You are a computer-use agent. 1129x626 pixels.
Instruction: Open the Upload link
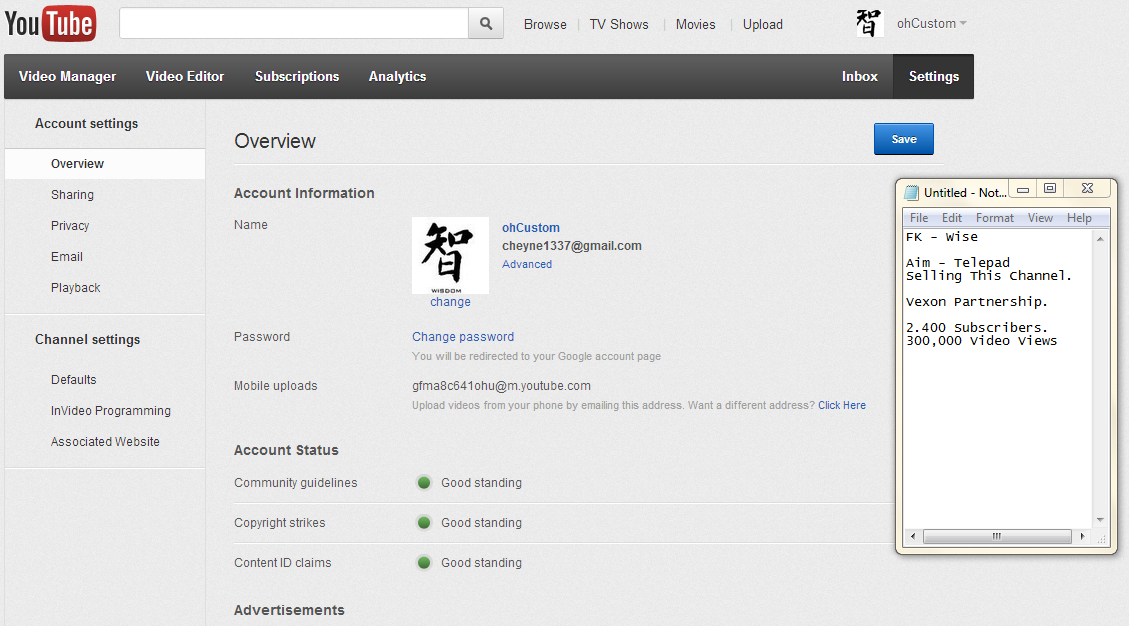(x=763, y=24)
